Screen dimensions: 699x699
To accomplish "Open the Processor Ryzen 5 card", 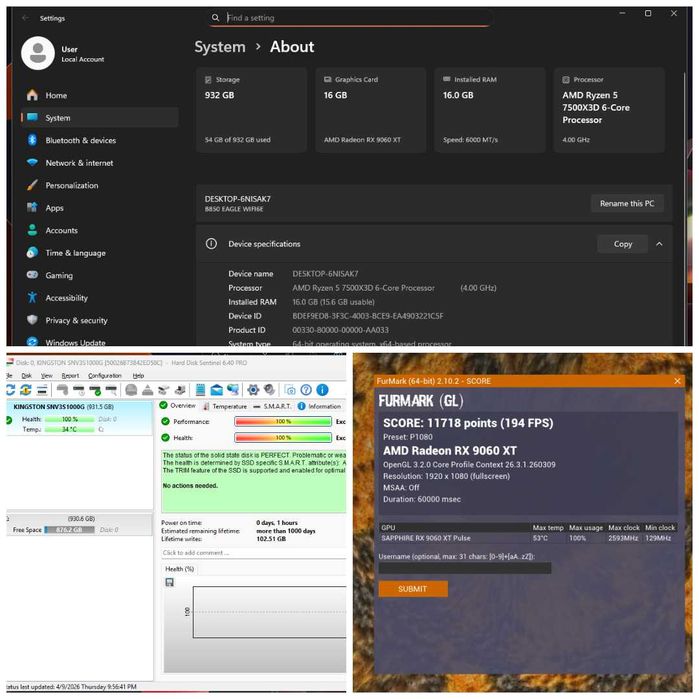I will coord(609,110).
